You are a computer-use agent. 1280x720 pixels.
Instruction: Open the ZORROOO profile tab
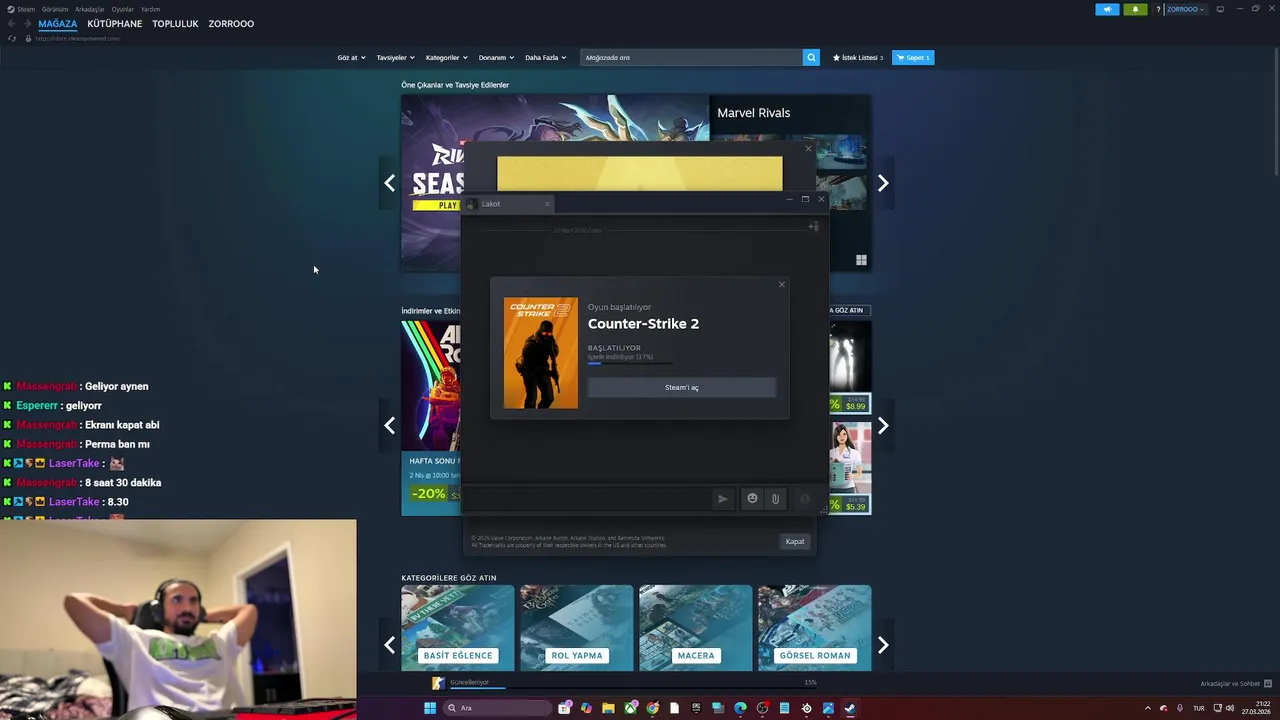tap(231, 24)
